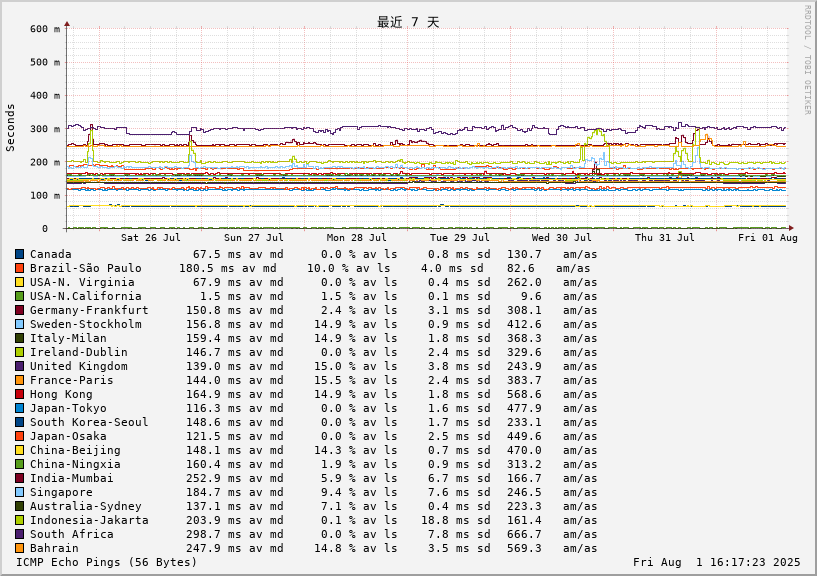Viewport: 817px width, 576px height.
Task: Click the USA-N. Virginia yellow swatch
Action: (20, 283)
